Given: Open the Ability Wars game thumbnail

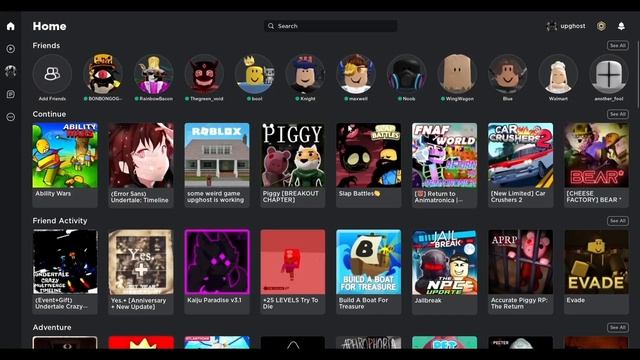Looking at the screenshot, I should pos(65,156).
